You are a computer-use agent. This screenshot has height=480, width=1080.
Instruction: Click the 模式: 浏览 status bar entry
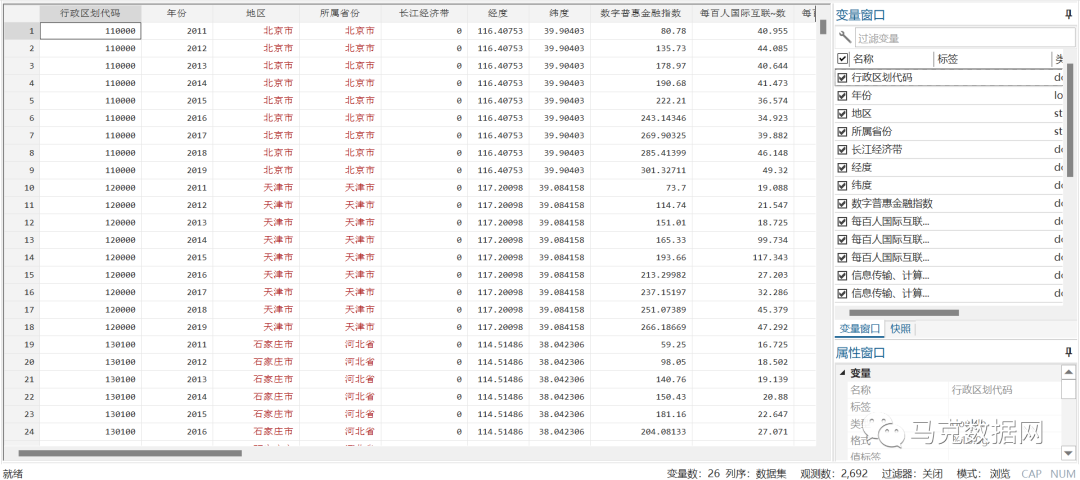point(984,474)
